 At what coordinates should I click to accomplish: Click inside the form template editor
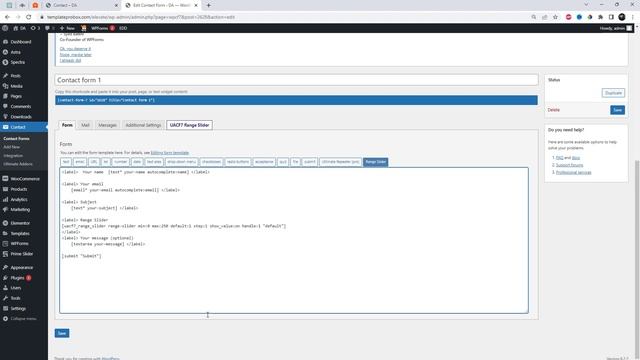click(x=294, y=240)
